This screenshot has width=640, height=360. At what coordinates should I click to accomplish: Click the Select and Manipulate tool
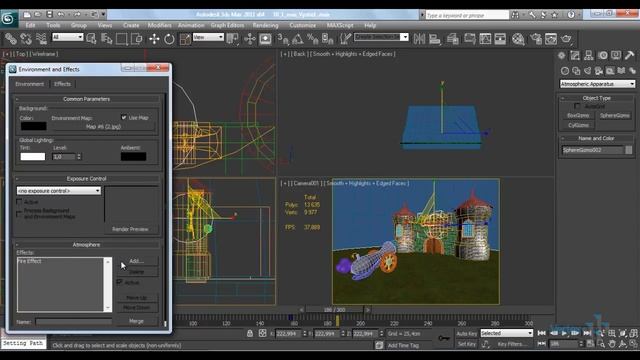tap(249, 39)
